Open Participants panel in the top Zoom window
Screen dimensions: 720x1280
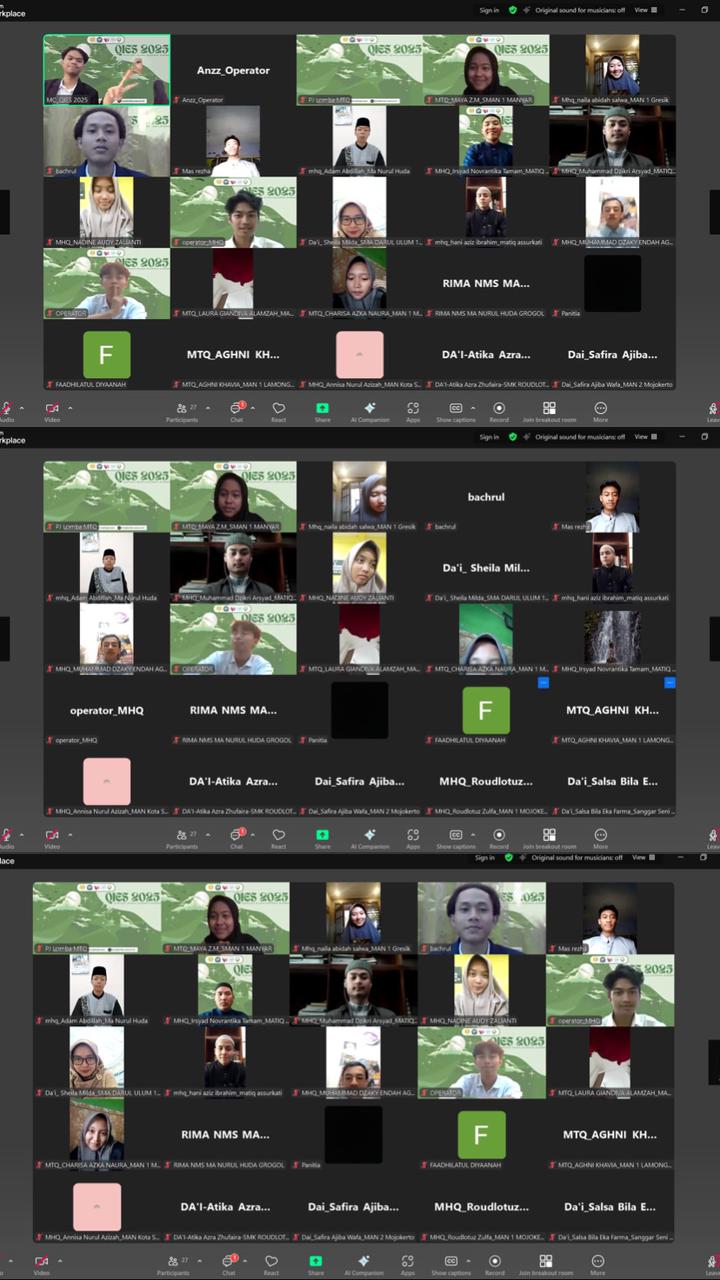tap(181, 410)
